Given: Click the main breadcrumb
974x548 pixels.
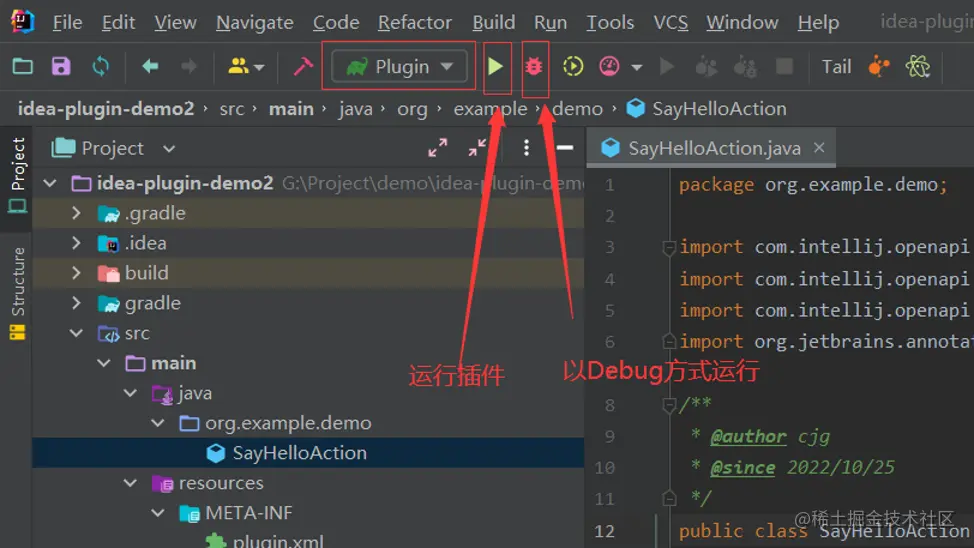Looking at the screenshot, I should (x=291, y=109).
